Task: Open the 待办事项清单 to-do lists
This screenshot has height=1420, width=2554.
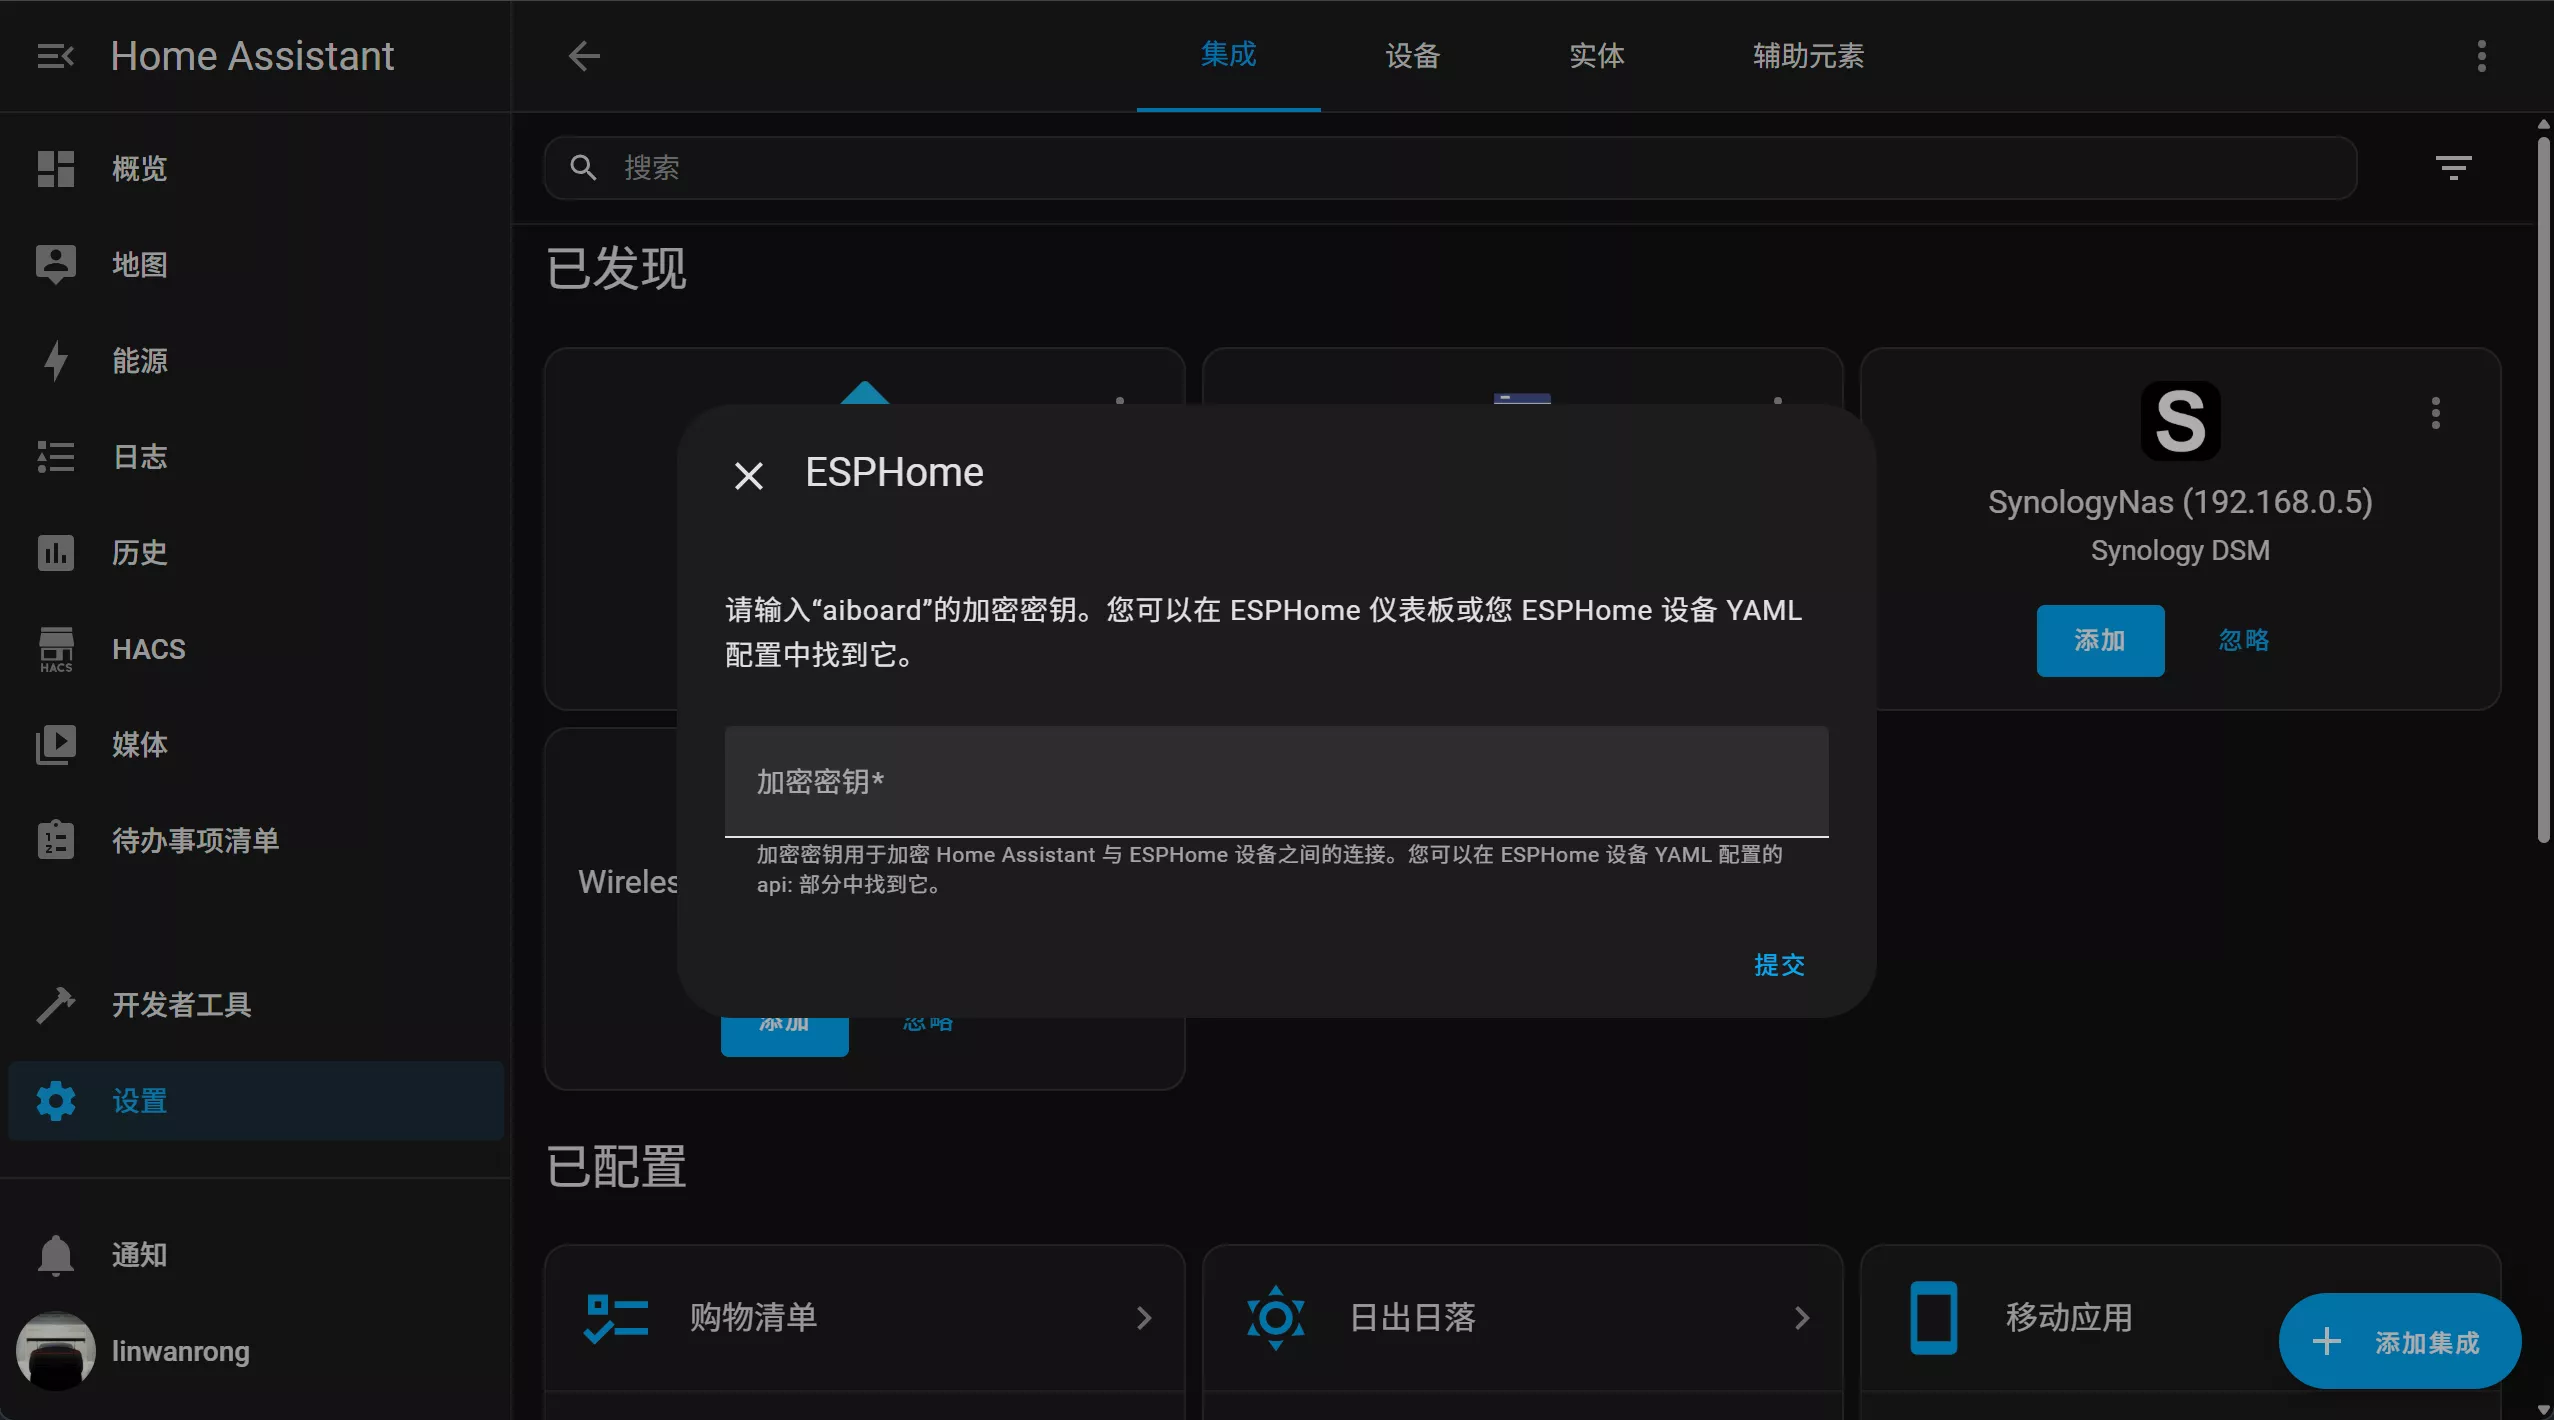Action: click(256, 841)
